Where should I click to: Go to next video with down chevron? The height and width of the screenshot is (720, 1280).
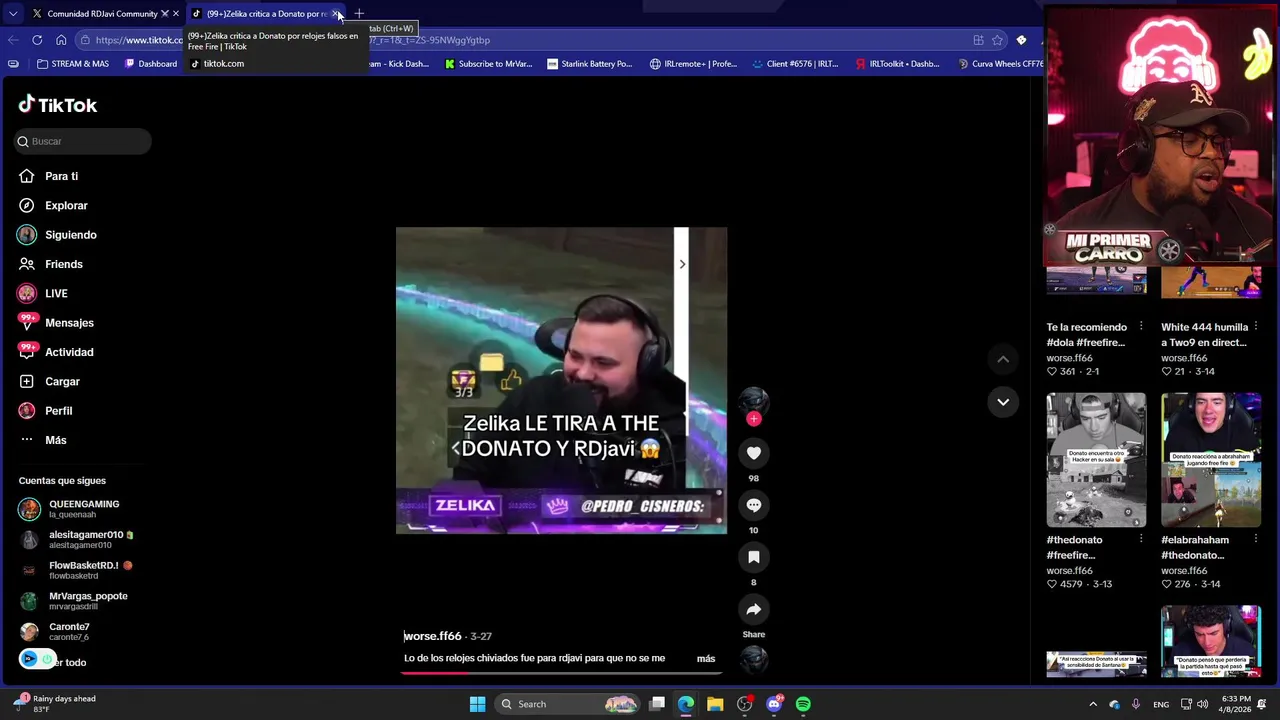click(x=1003, y=402)
